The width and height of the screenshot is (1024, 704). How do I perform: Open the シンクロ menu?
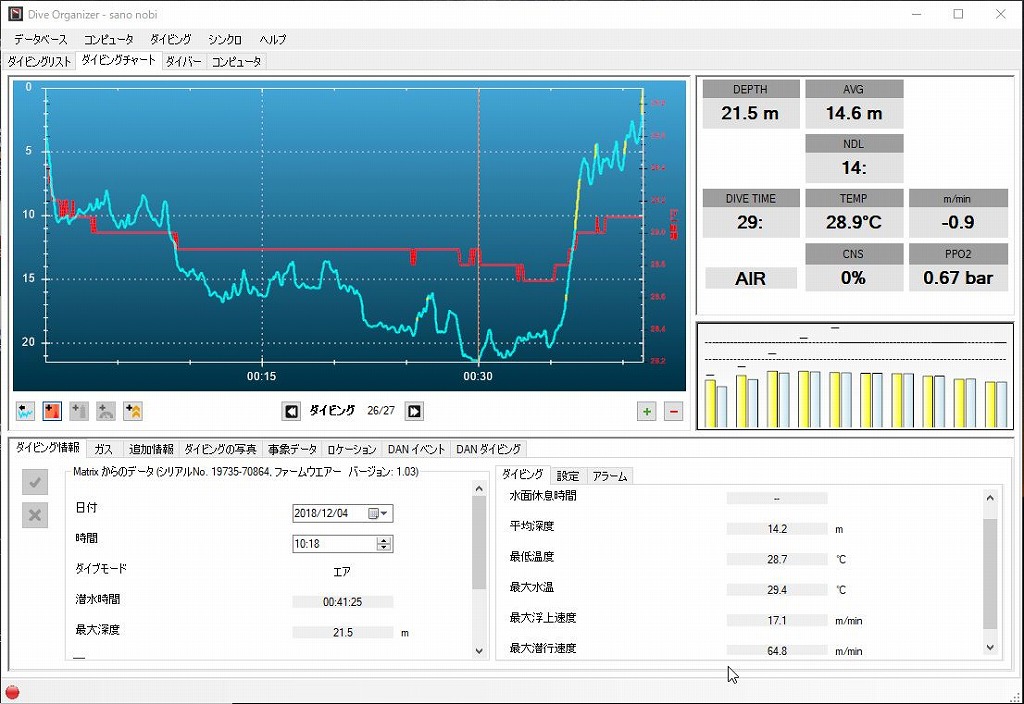[225, 40]
